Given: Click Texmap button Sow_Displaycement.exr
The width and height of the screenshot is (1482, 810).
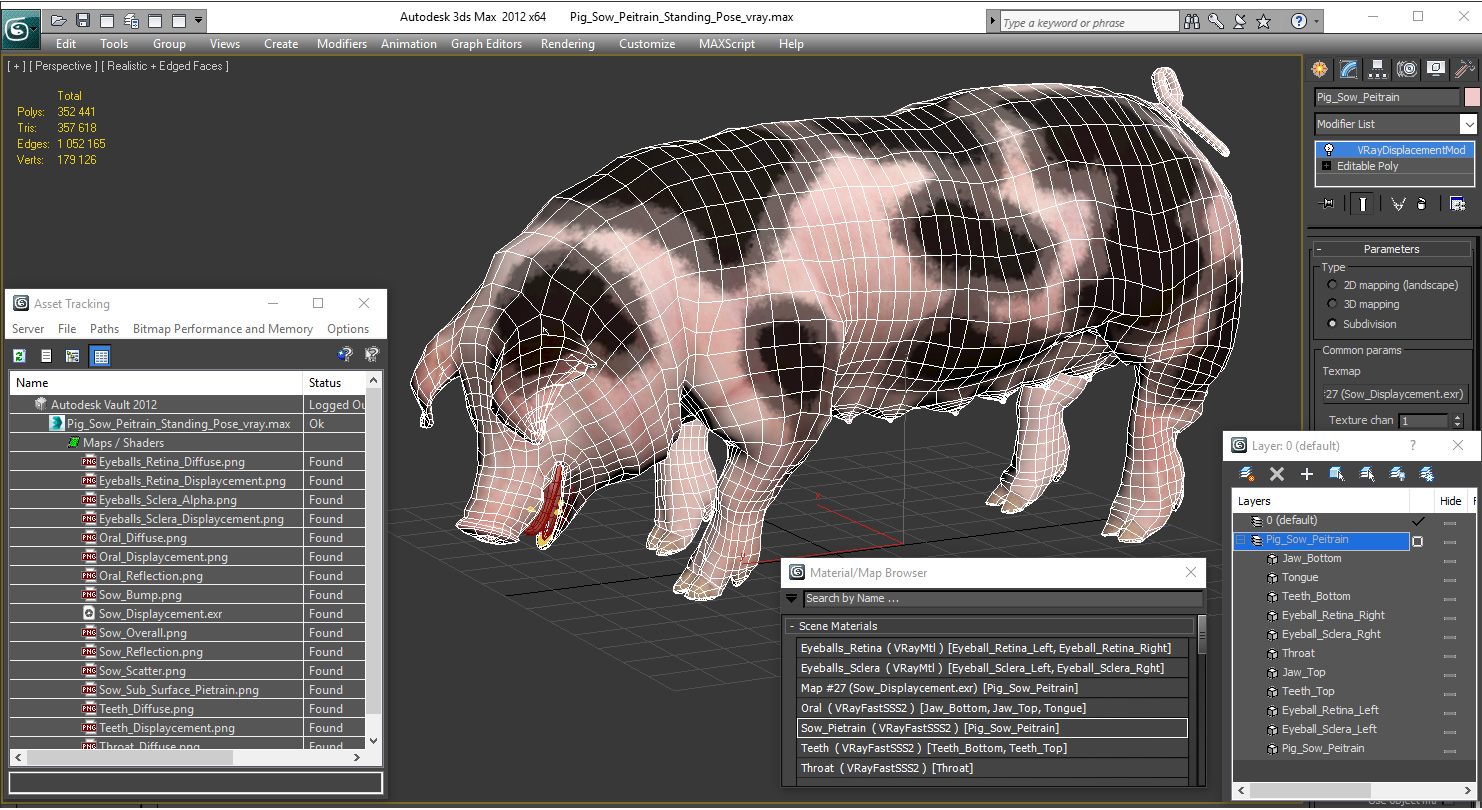Looking at the screenshot, I should pyautogui.click(x=1394, y=394).
